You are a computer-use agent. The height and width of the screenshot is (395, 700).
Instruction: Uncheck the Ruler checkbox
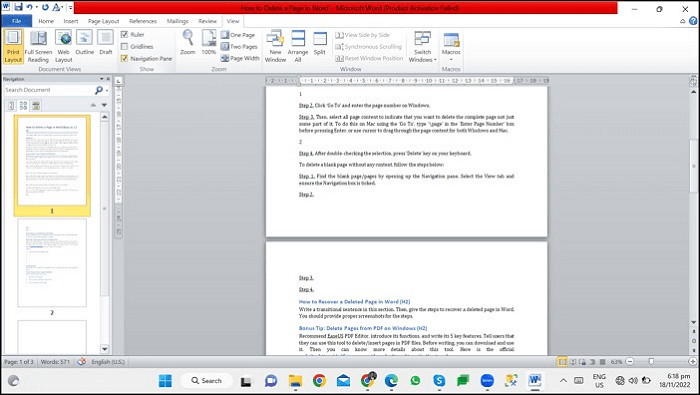point(125,34)
